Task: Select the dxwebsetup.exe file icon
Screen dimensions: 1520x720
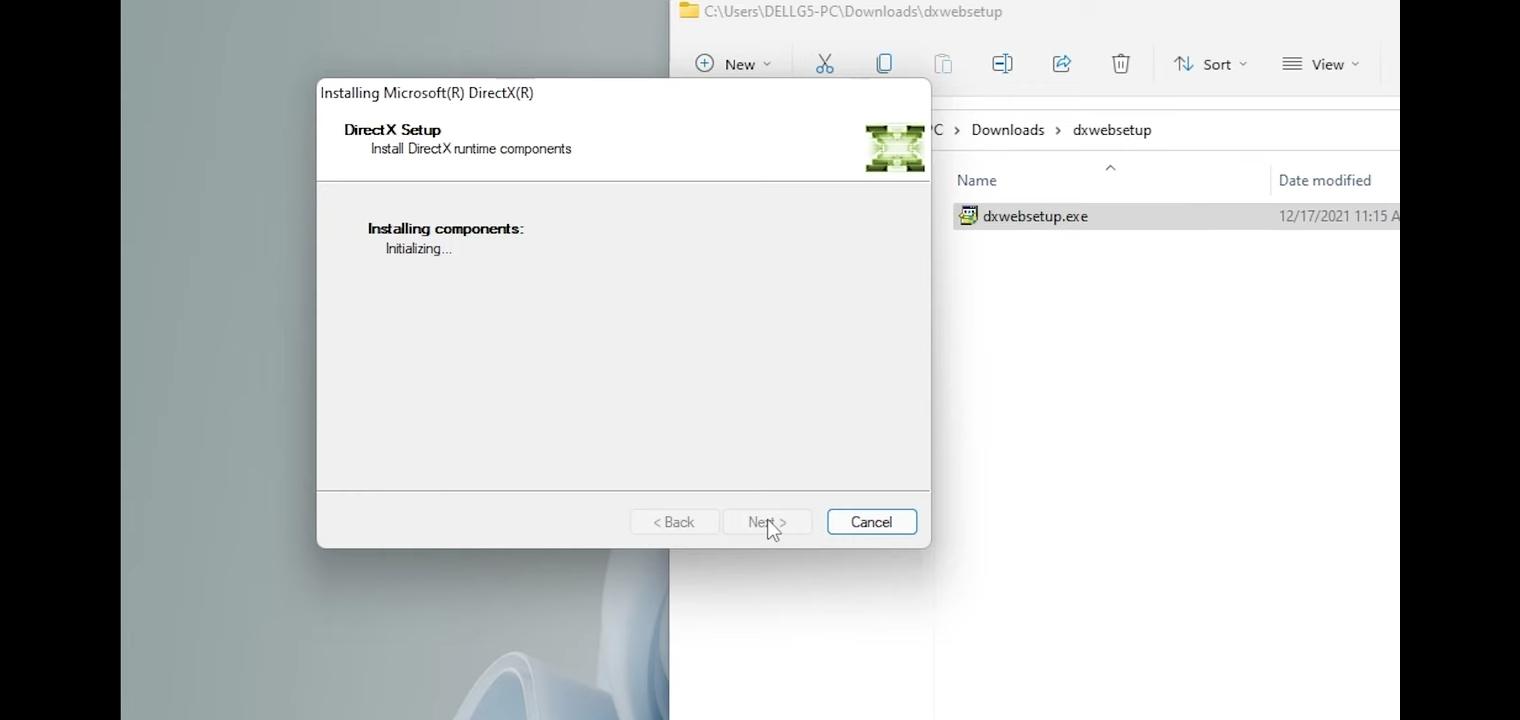Action: 967,215
